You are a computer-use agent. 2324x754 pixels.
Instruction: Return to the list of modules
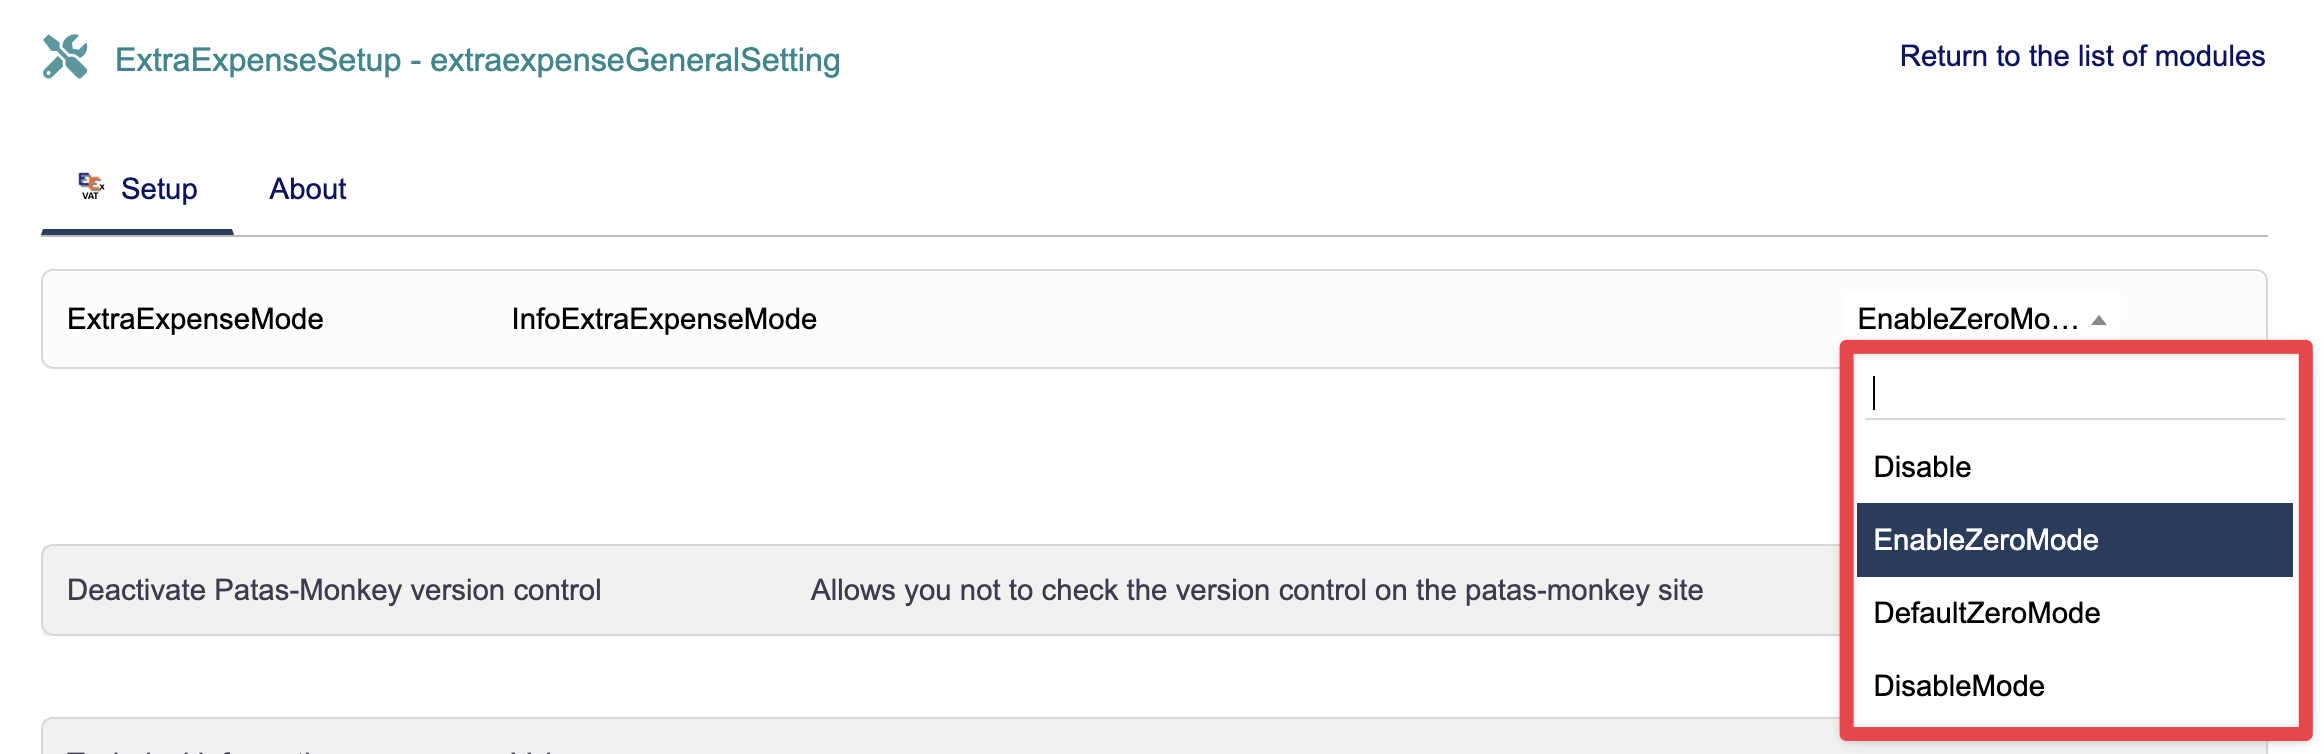[x=2081, y=56]
